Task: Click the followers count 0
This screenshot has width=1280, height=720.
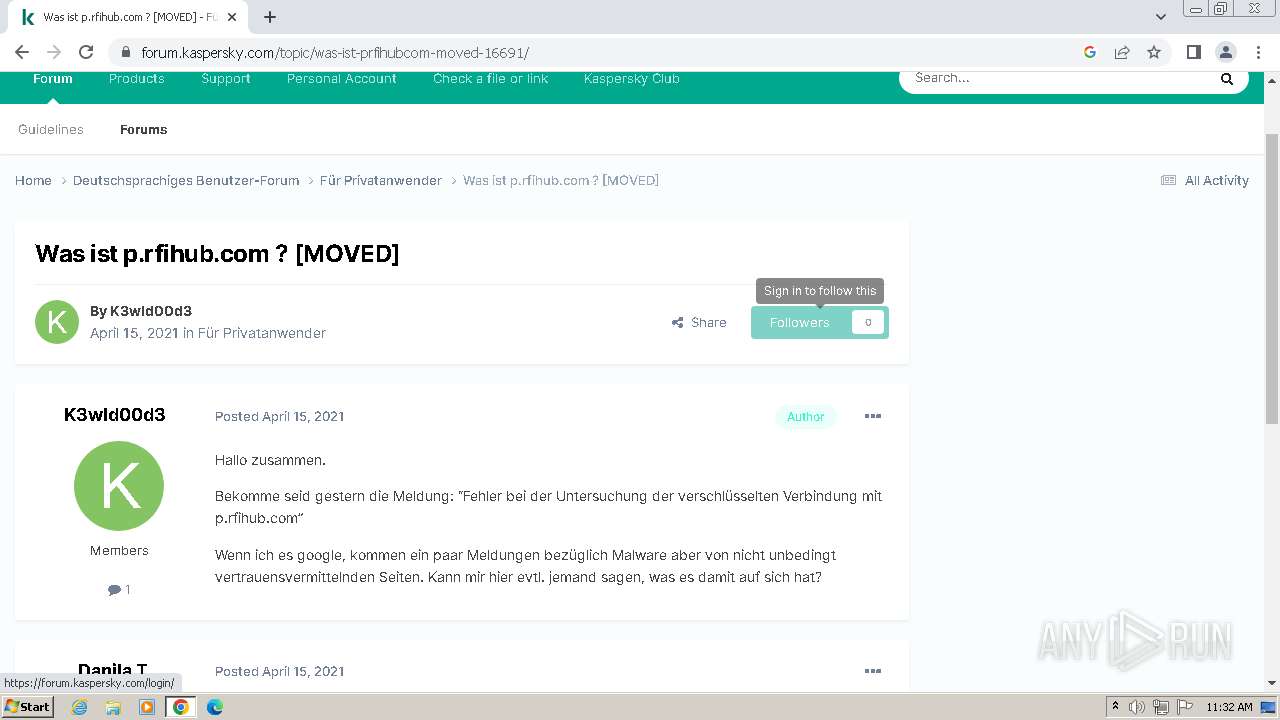Action: pyautogui.click(x=868, y=322)
